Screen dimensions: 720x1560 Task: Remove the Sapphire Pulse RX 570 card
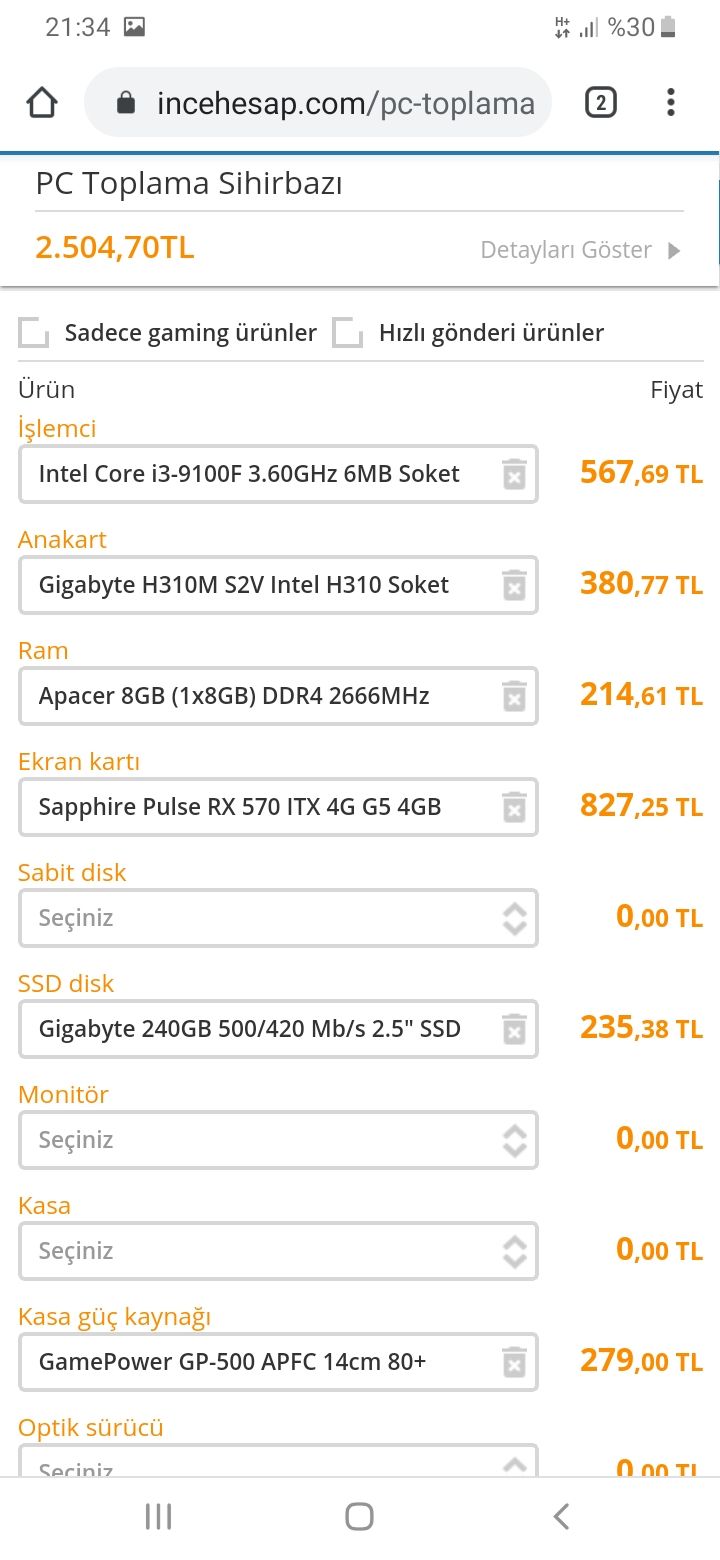coord(513,807)
